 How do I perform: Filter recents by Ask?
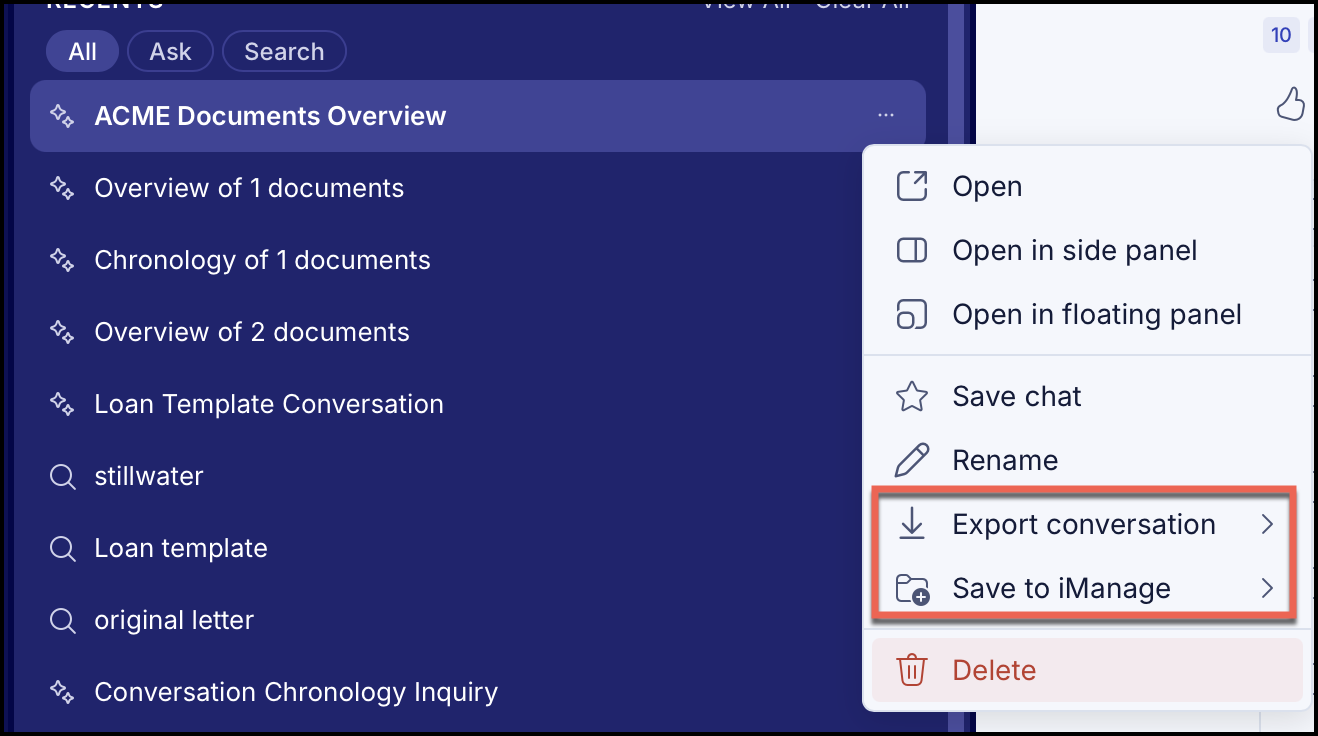170,52
